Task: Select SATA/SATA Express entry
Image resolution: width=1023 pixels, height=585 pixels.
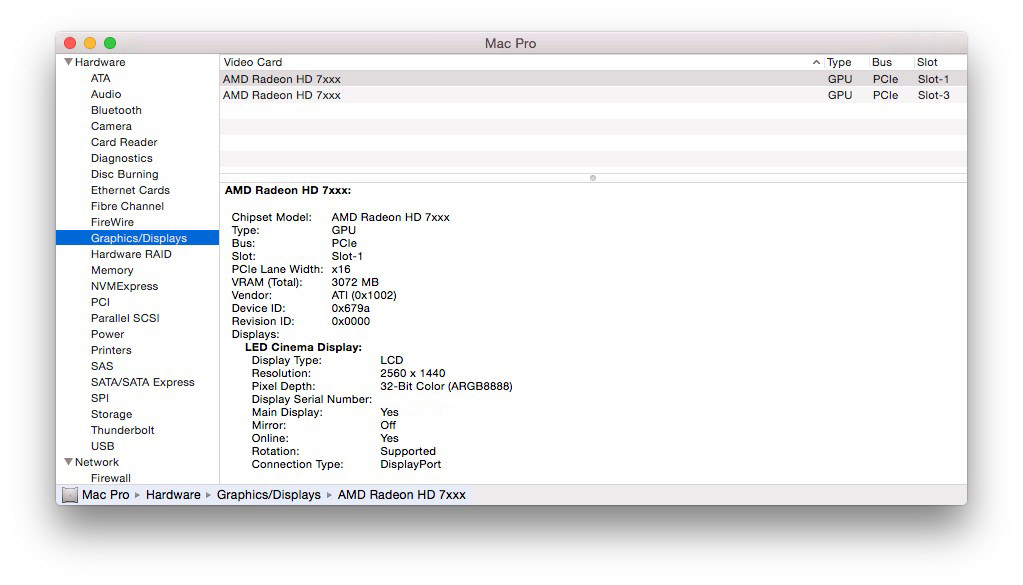Action: coord(143,382)
